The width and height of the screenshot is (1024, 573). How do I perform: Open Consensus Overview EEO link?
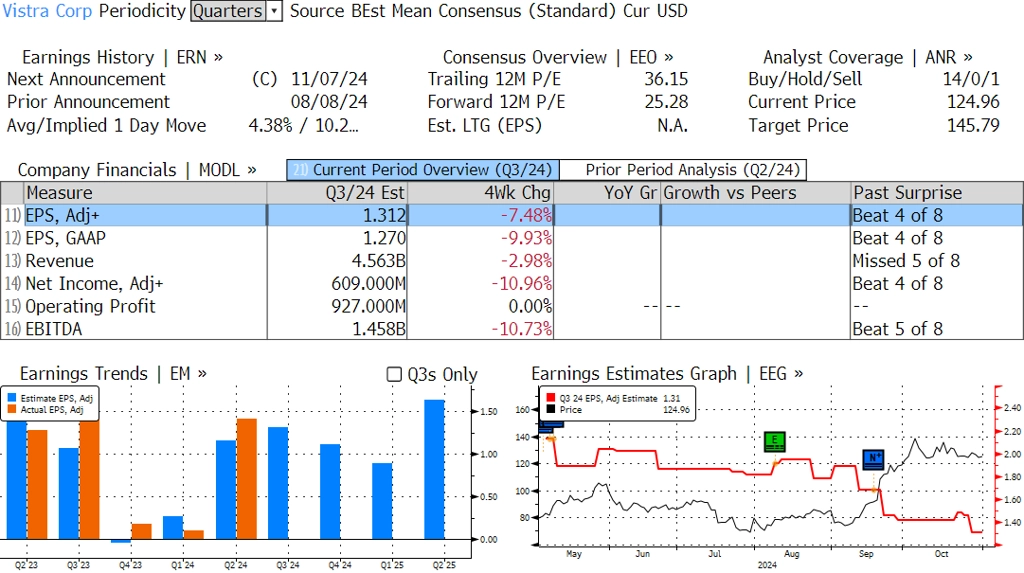click(x=558, y=57)
